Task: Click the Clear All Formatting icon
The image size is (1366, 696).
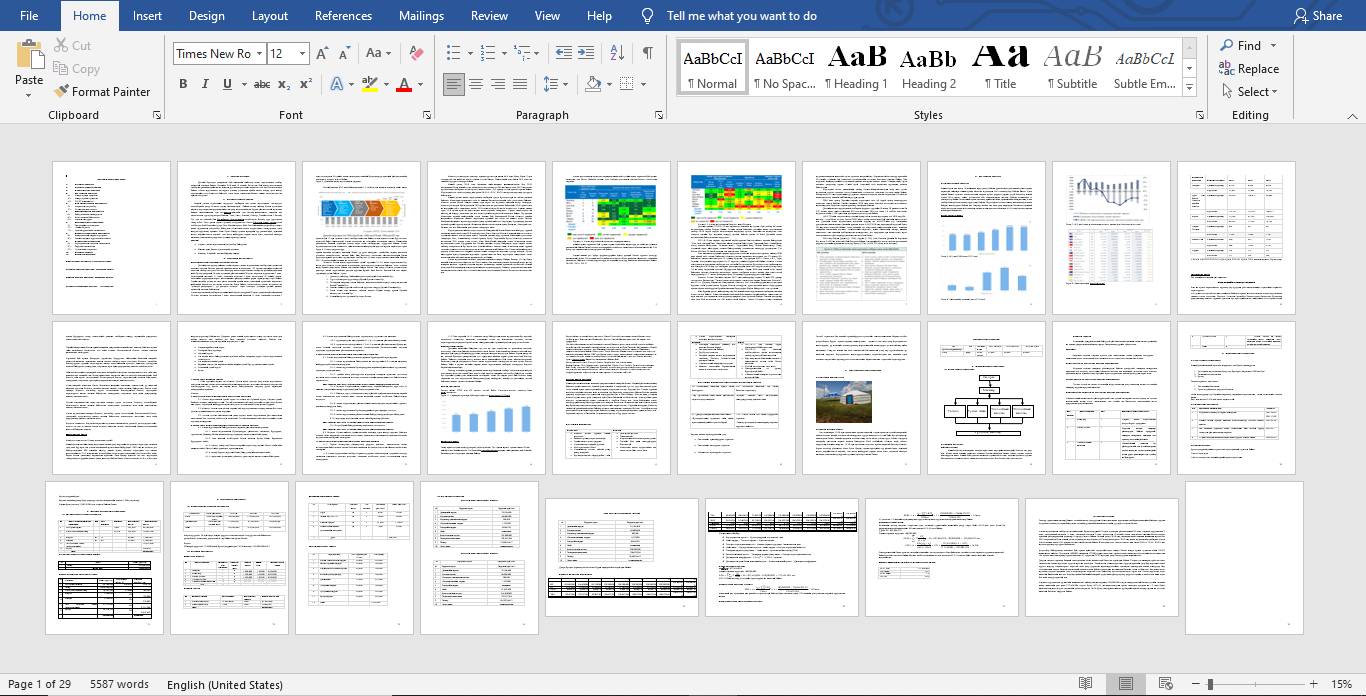Action: point(417,54)
